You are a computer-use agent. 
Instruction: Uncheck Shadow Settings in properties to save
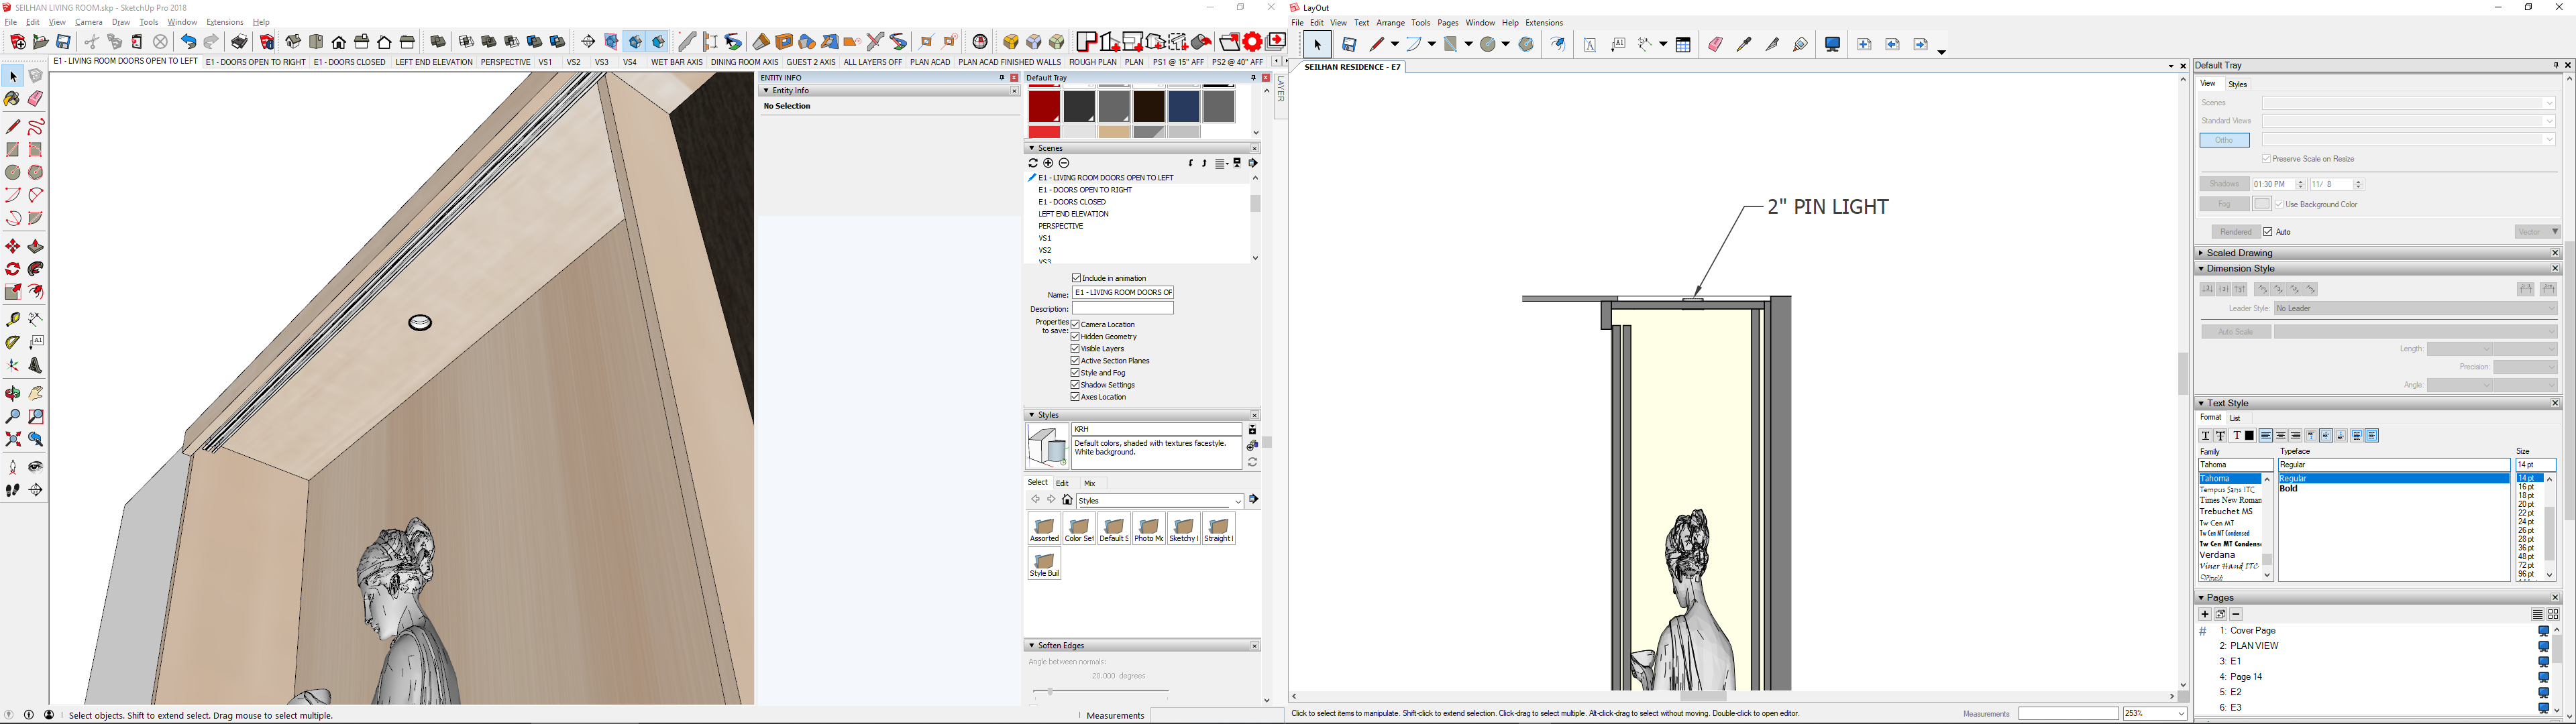click(1074, 384)
